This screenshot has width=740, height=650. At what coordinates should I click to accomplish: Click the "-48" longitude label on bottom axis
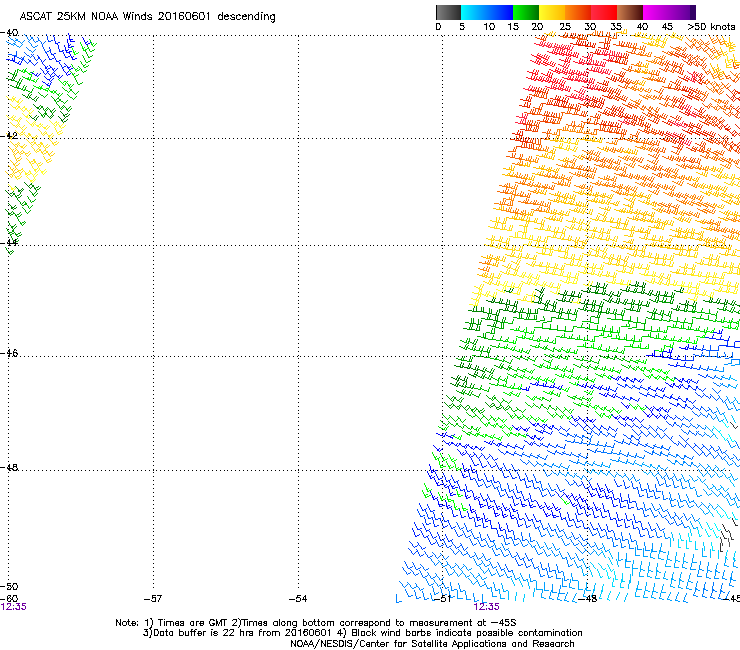(x=588, y=599)
